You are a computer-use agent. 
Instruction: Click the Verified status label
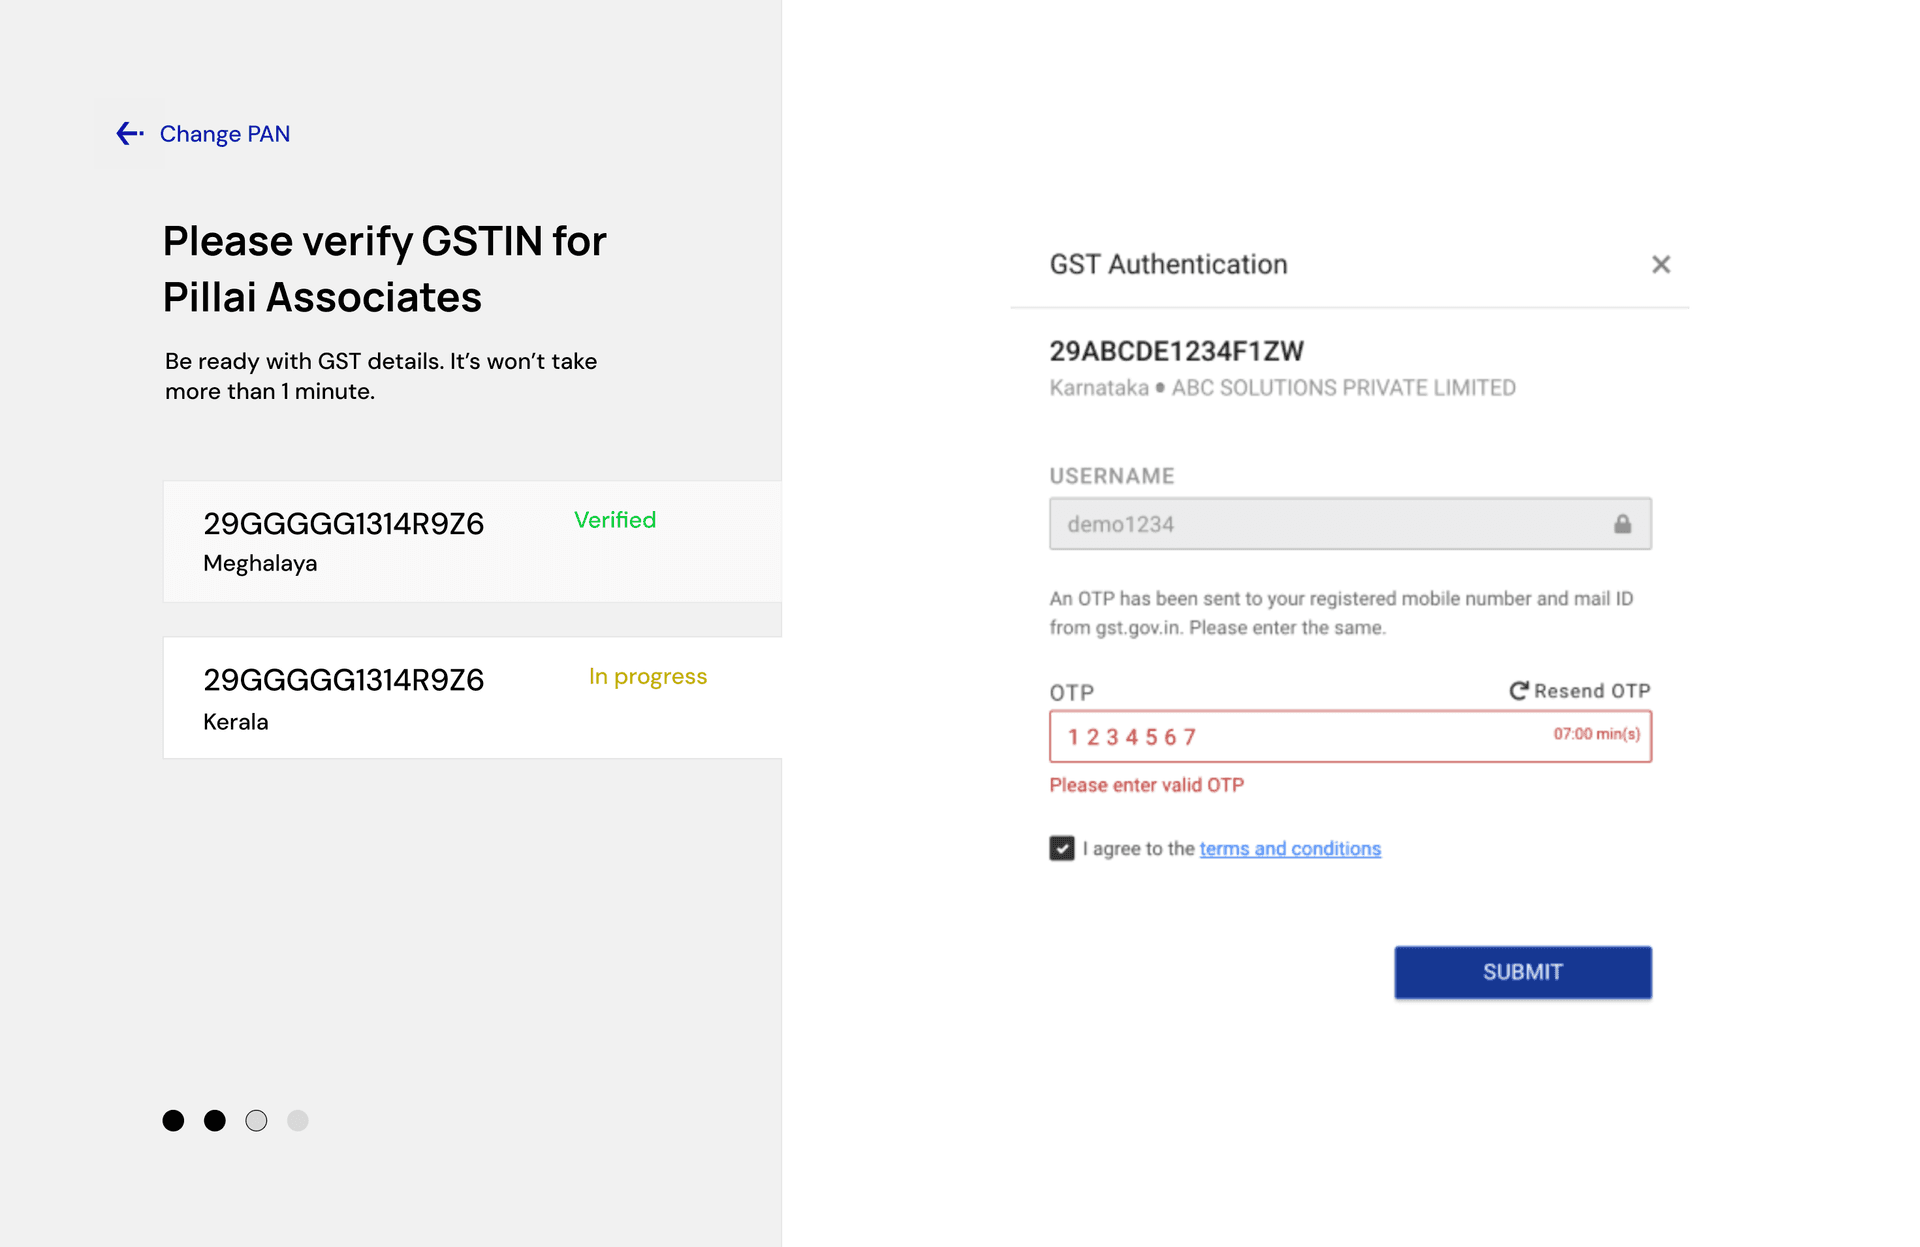pyautogui.click(x=615, y=520)
